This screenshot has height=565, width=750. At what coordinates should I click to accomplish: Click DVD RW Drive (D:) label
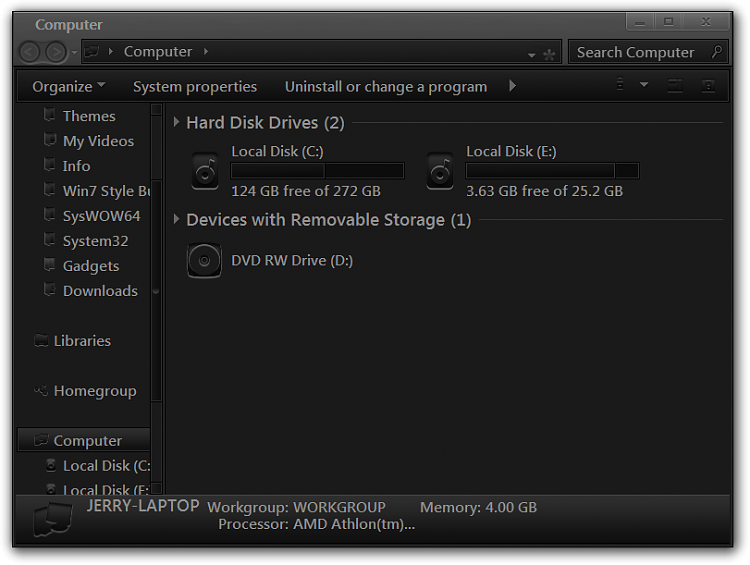point(292,261)
